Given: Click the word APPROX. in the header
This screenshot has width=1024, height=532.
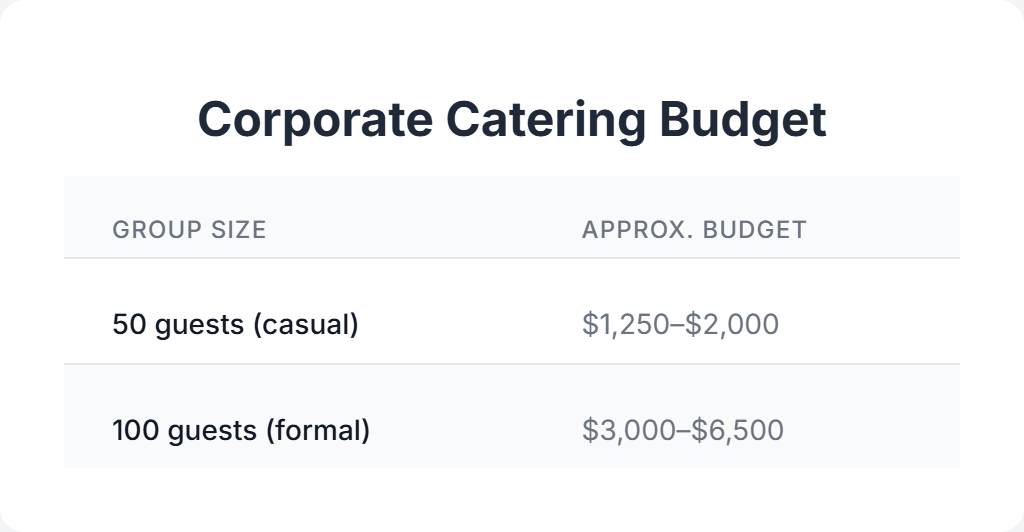Looking at the screenshot, I should [x=635, y=230].
